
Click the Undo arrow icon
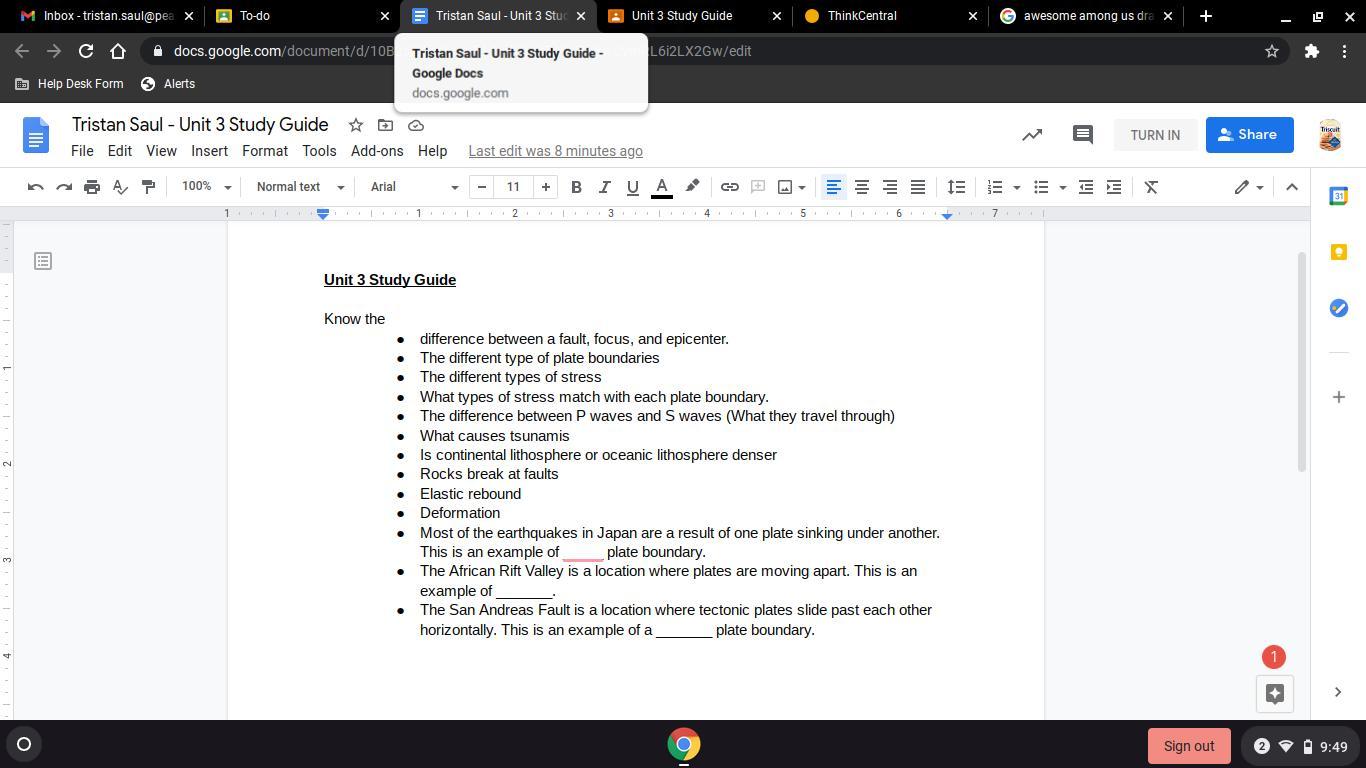pos(36,187)
